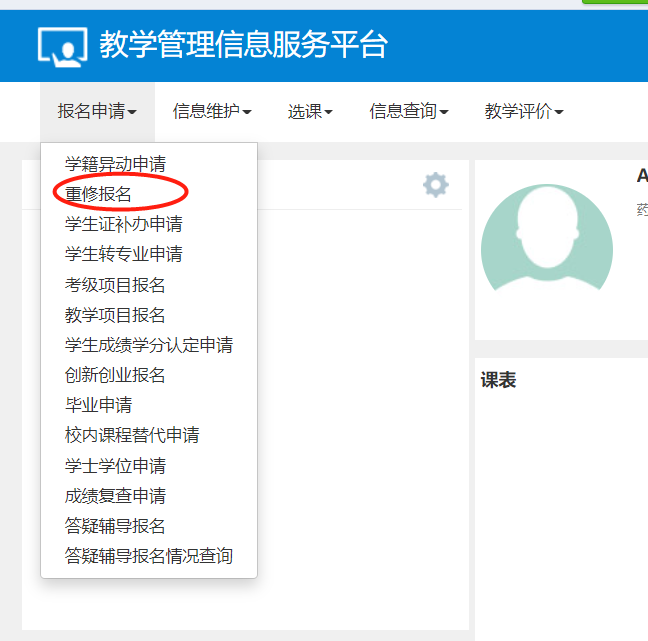Open the 教学评价 menu
The height and width of the screenshot is (641, 648).
pos(524,112)
